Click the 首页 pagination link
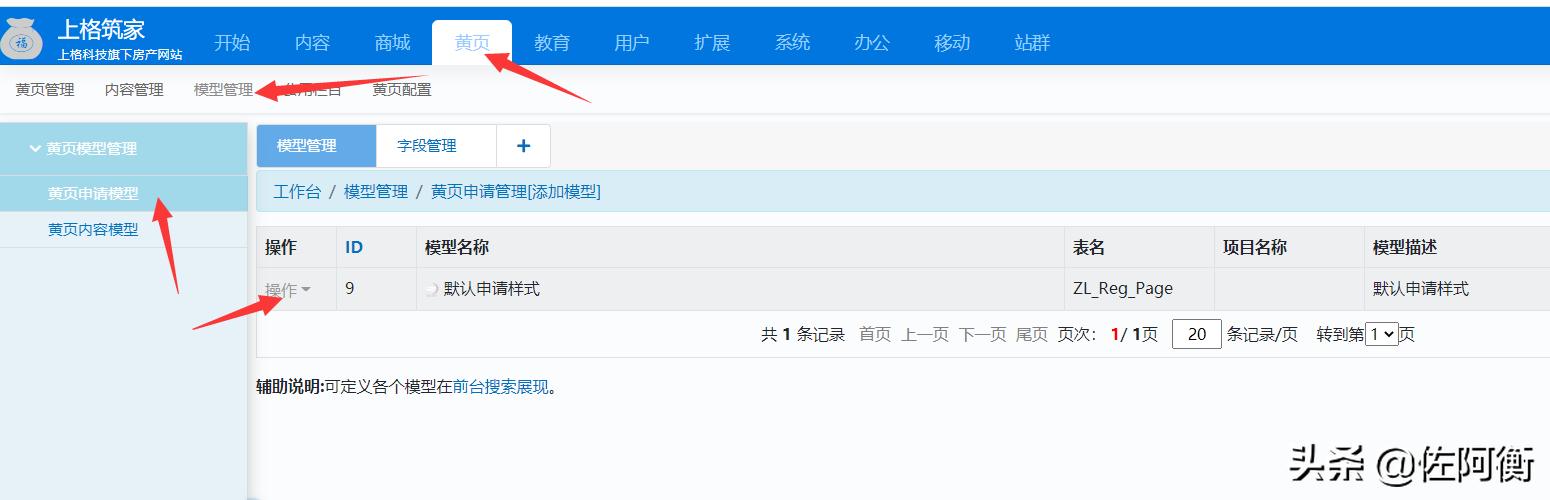This screenshot has width=1550, height=500. point(875,334)
